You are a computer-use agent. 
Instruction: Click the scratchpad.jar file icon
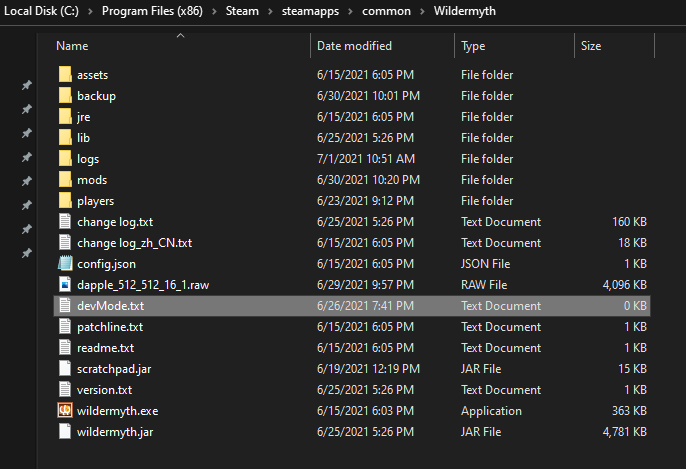tap(66, 369)
